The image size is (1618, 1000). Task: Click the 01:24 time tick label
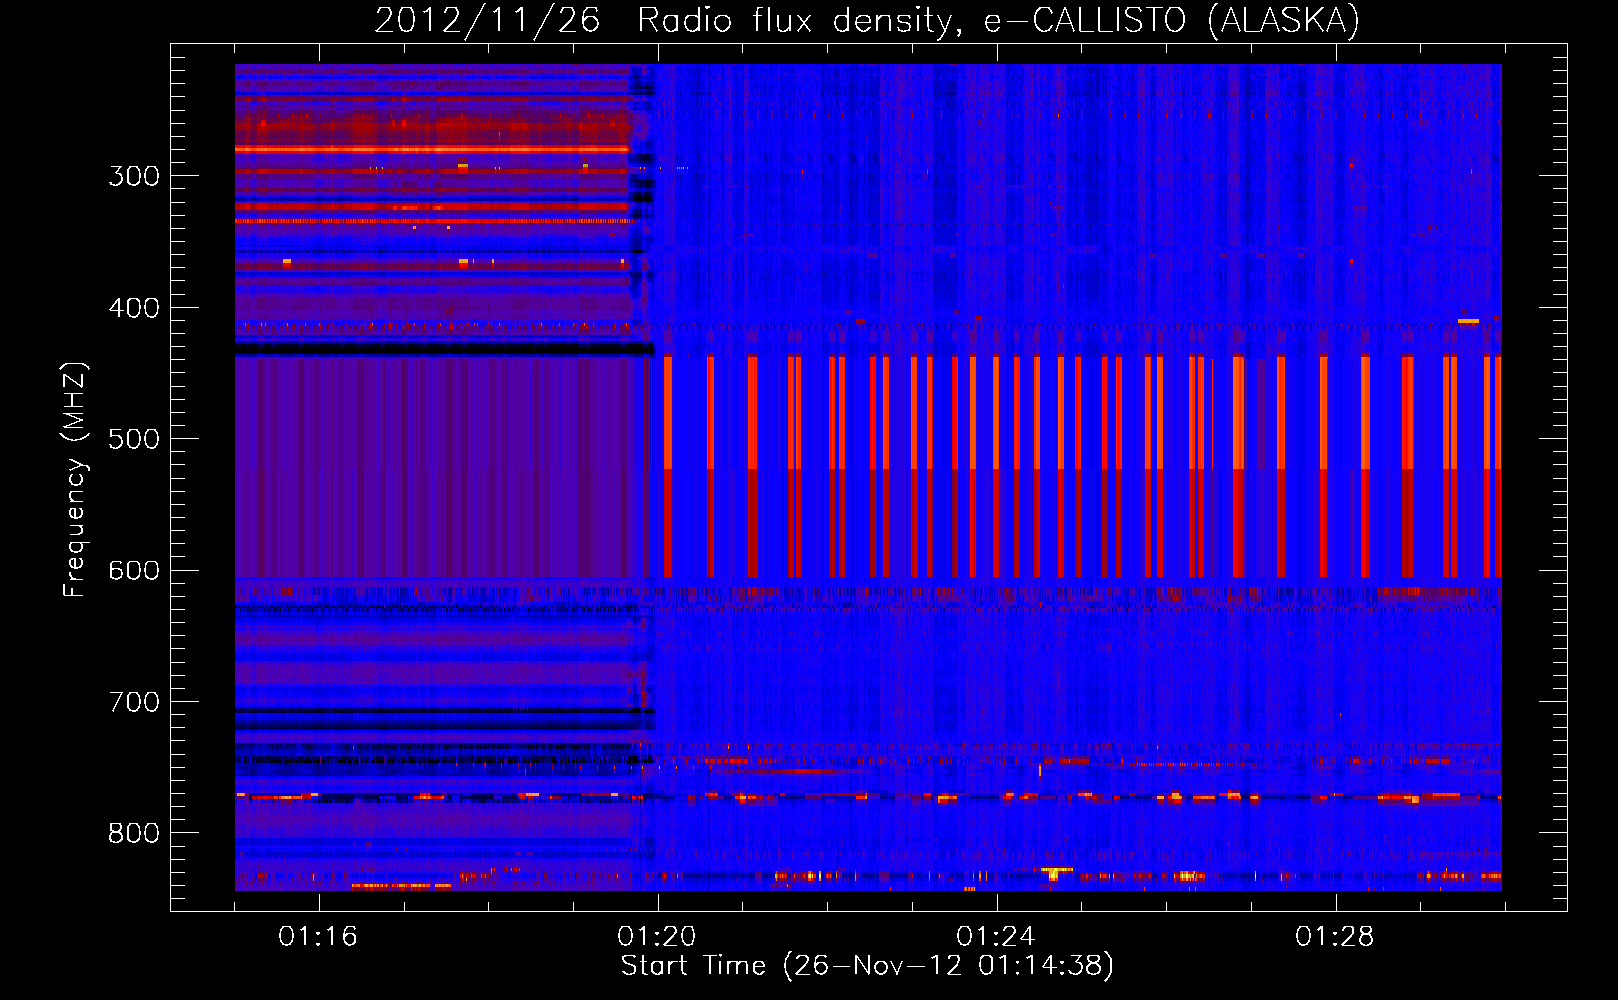(996, 937)
